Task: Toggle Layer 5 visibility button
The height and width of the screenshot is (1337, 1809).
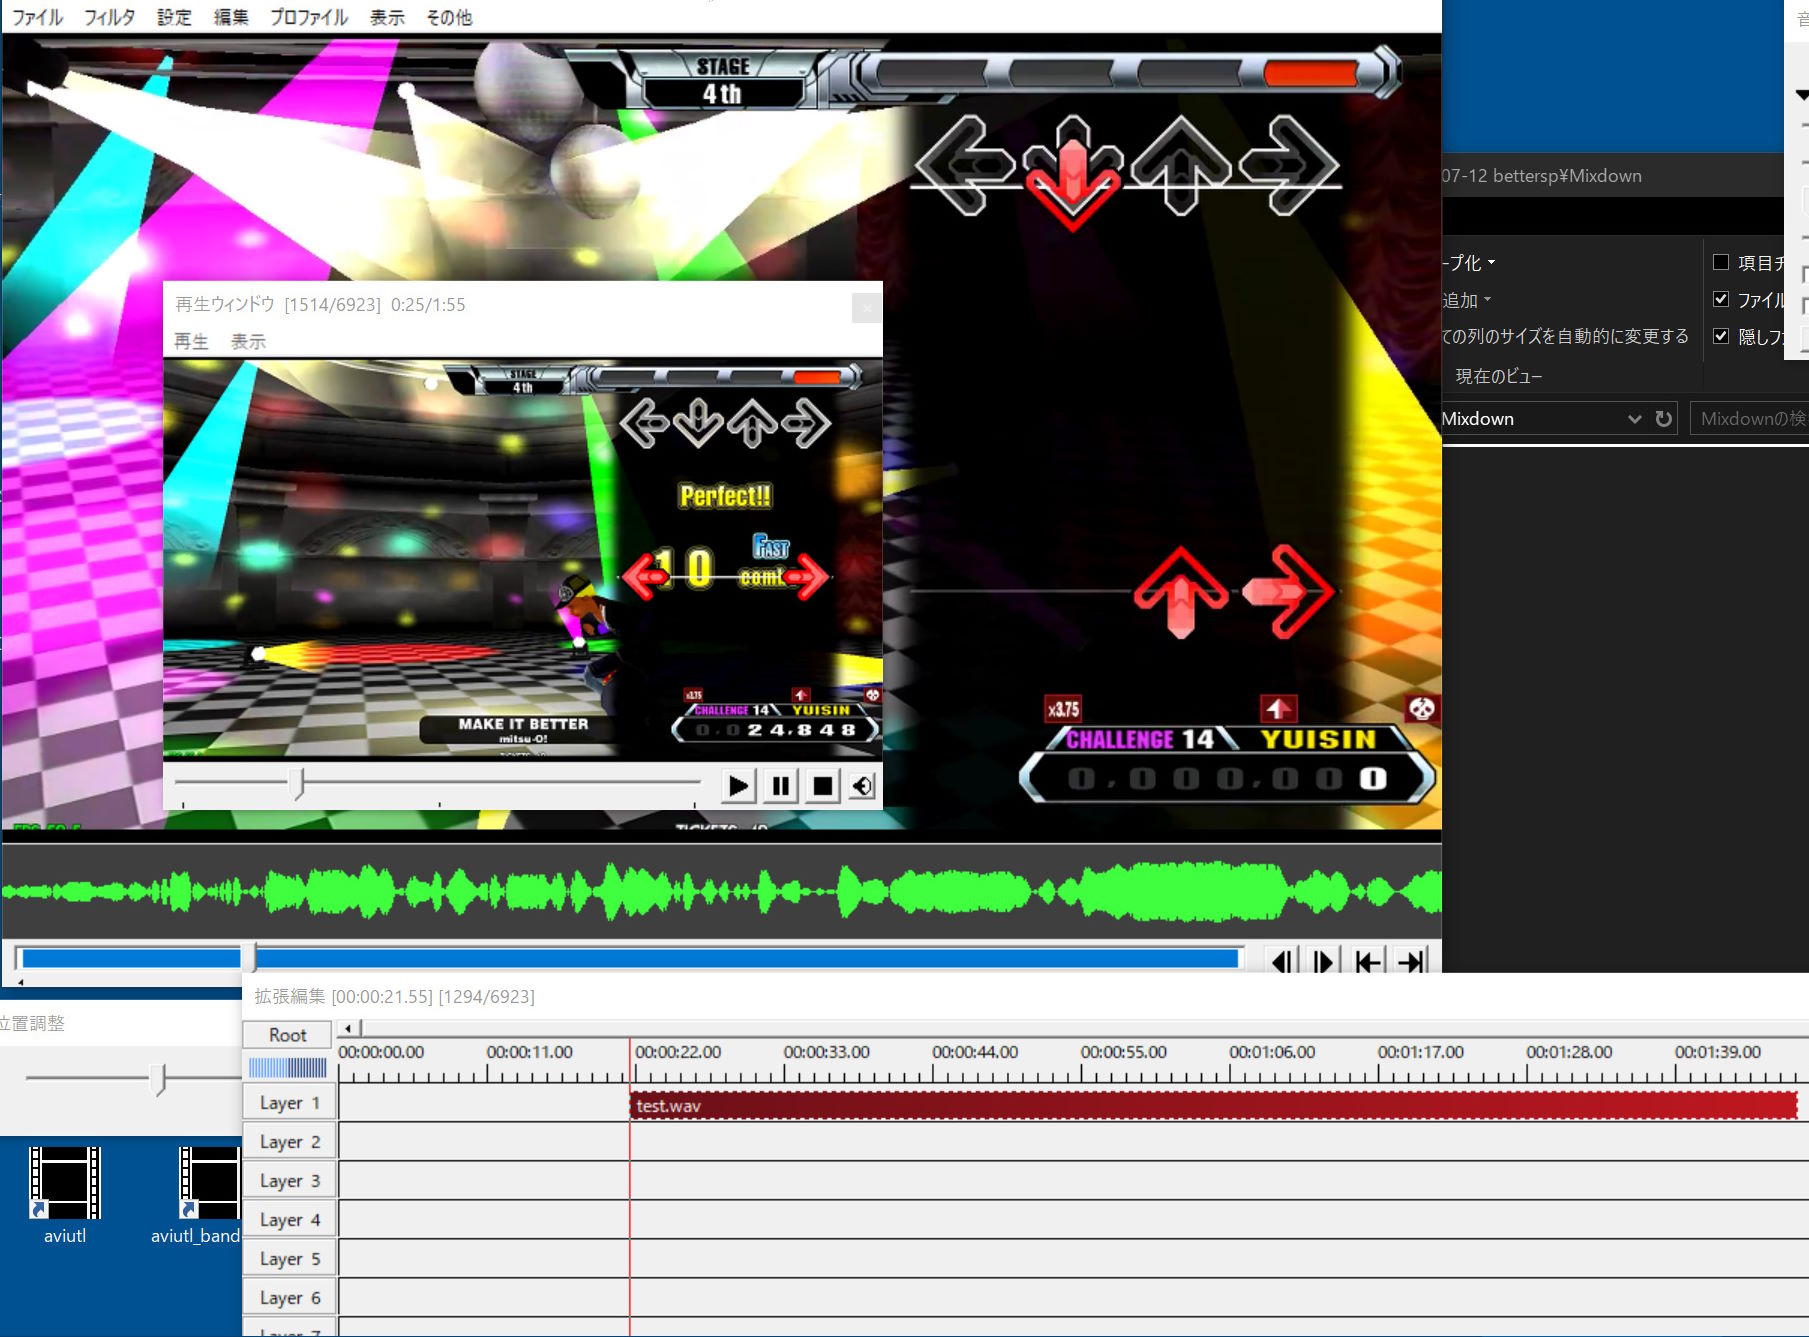Action: 290,1258
